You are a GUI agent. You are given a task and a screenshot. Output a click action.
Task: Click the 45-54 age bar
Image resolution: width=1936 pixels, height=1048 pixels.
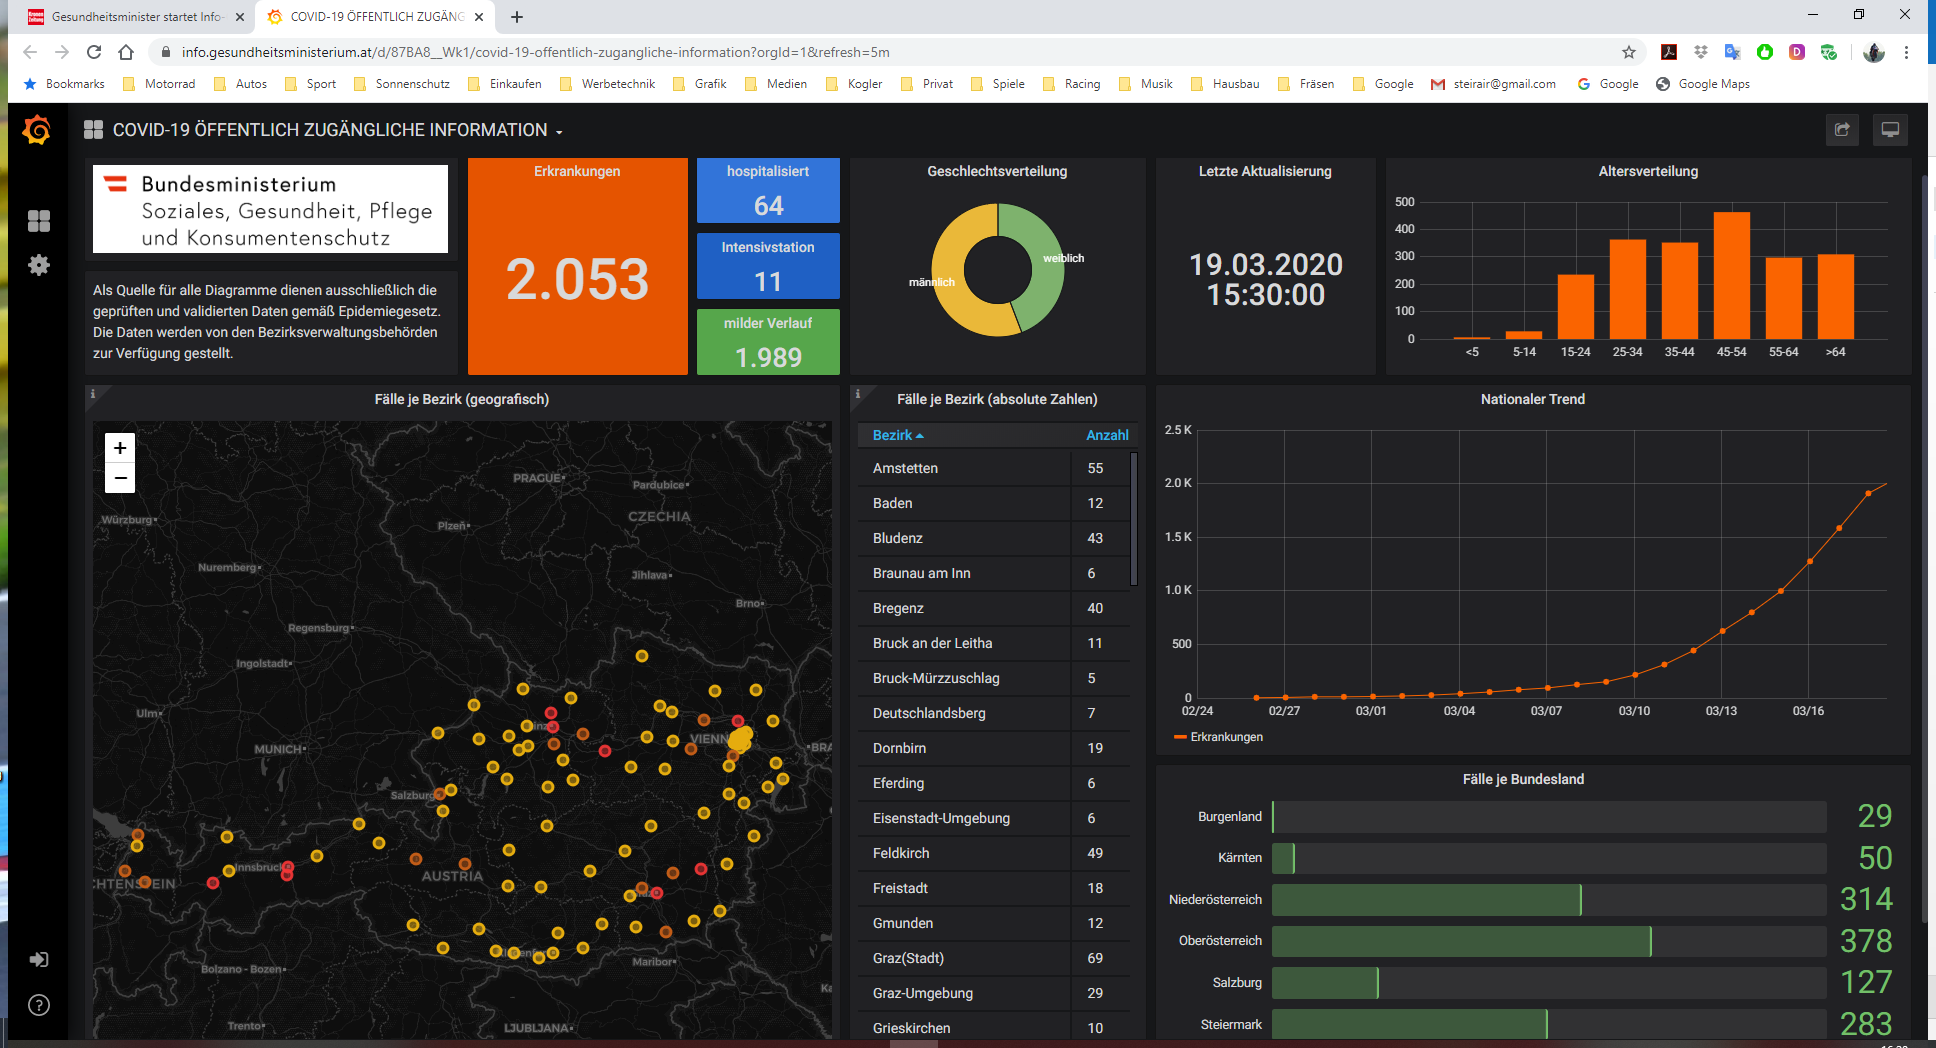click(x=1732, y=276)
